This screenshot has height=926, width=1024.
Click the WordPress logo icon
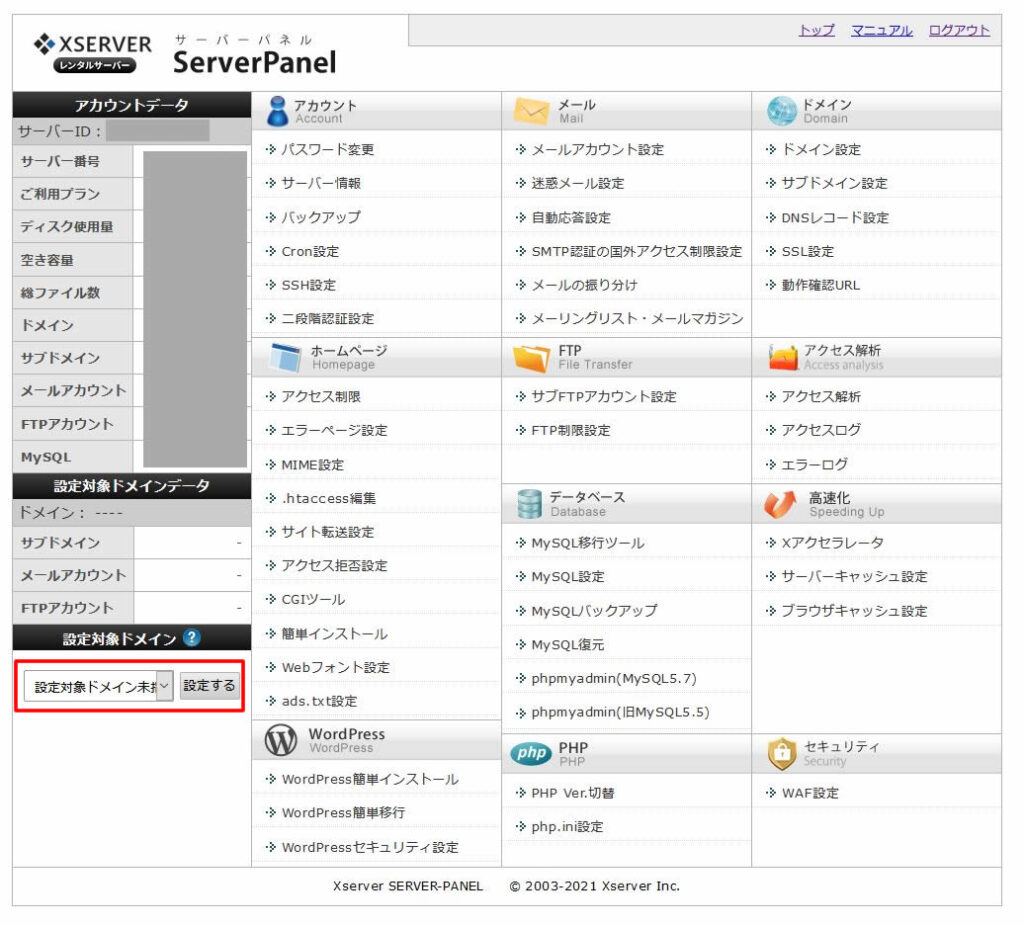pos(281,741)
